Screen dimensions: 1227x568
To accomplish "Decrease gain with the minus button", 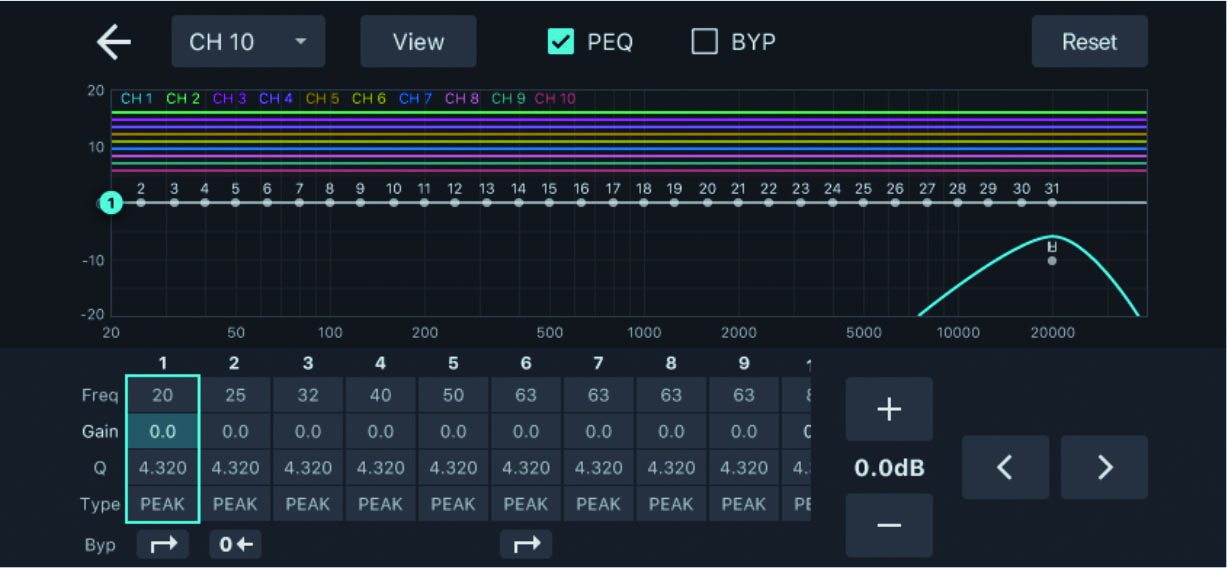I will click(889, 525).
